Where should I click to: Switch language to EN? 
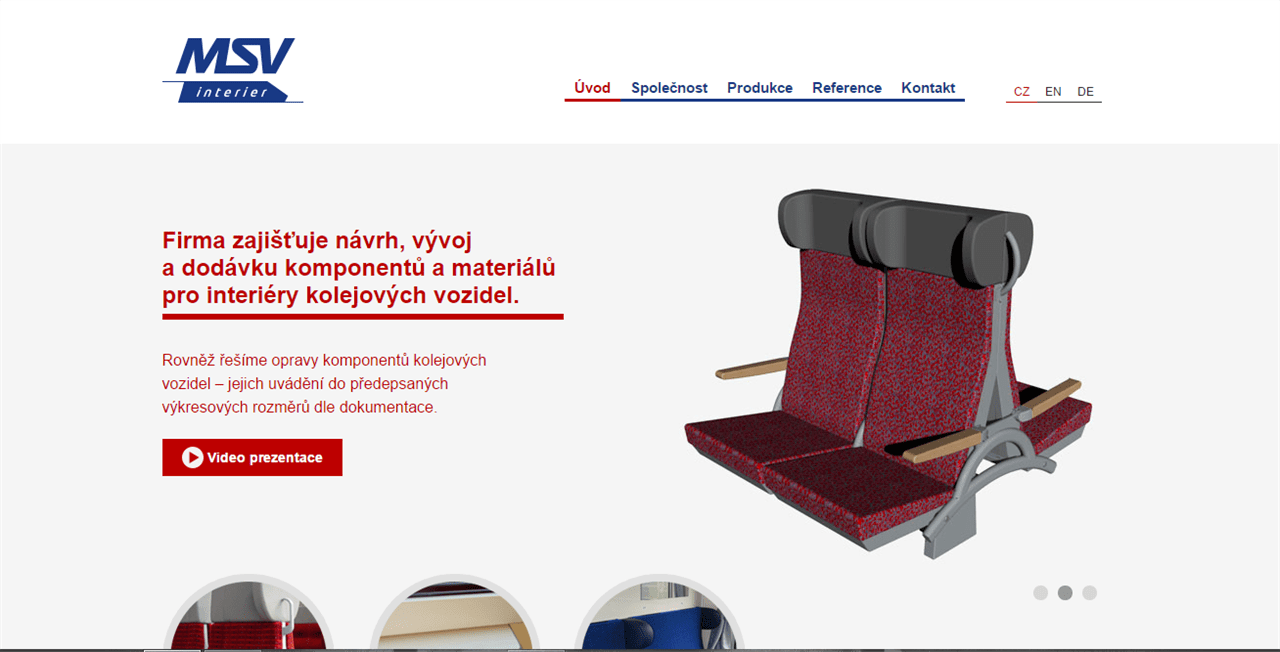[x=1053, y=91]
